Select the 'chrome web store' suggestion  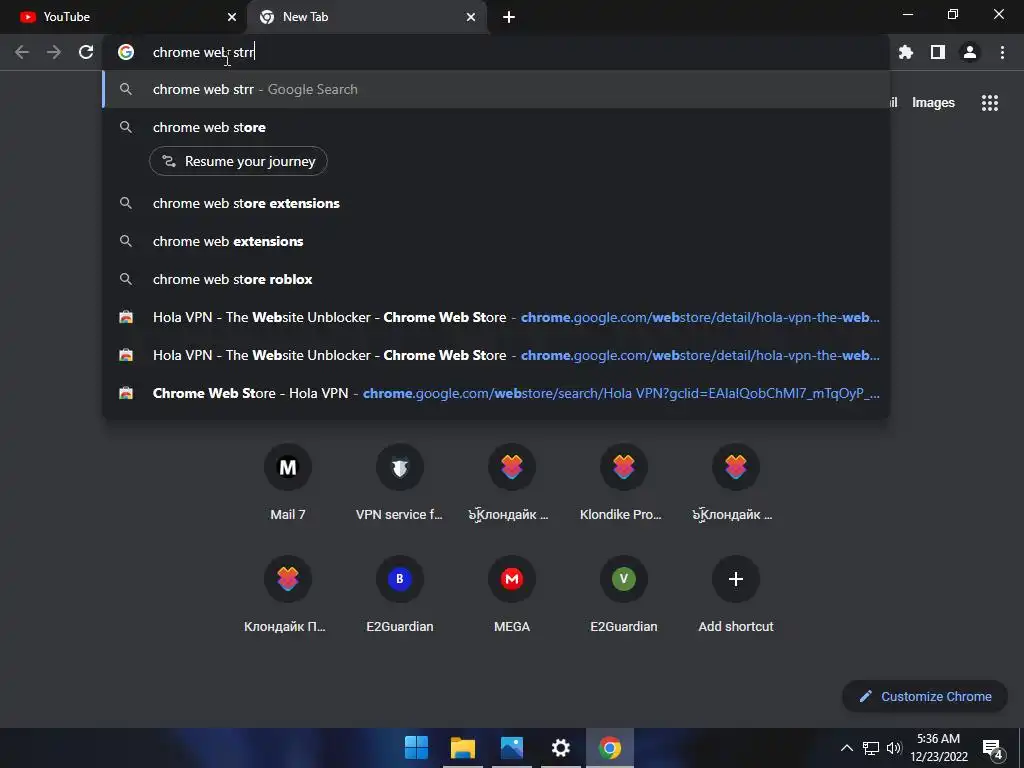496,127
